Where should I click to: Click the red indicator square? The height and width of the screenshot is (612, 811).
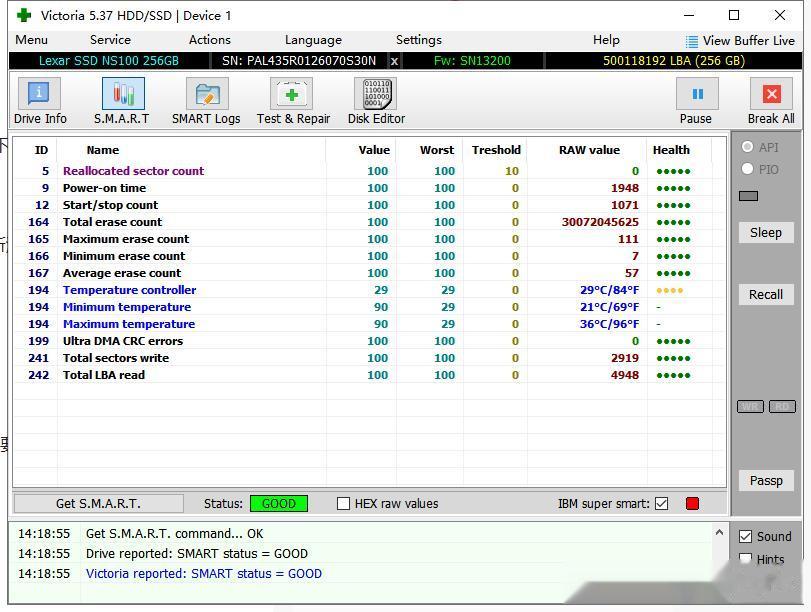click(692, 503)
